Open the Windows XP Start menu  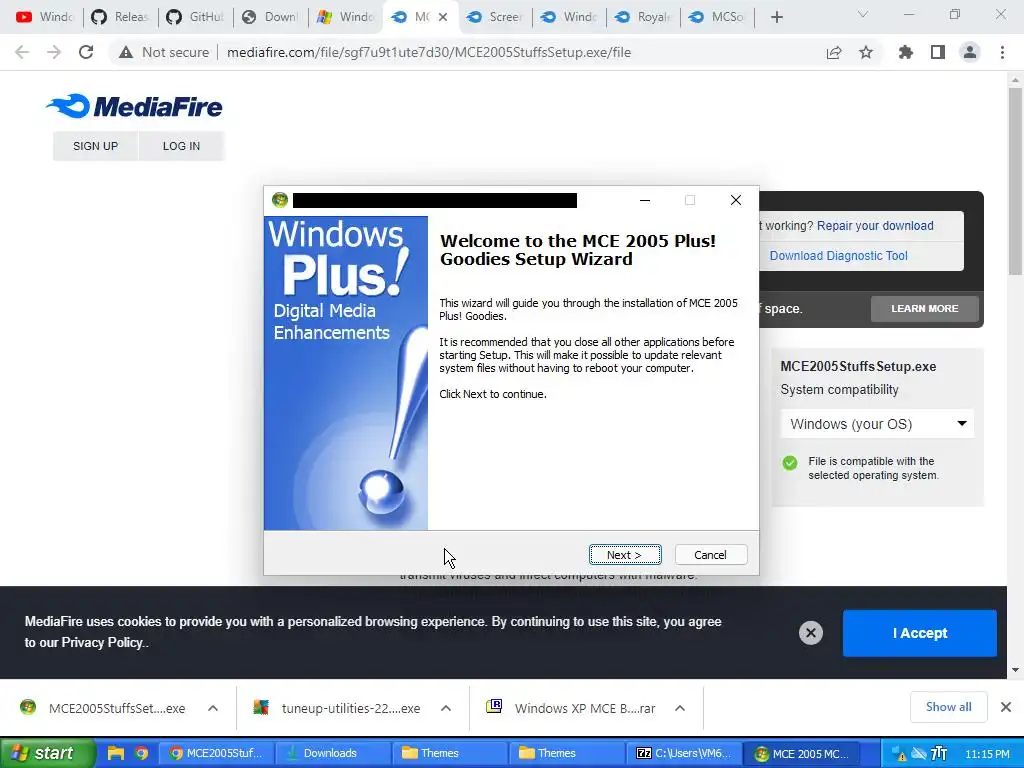(x=46, y=753)
